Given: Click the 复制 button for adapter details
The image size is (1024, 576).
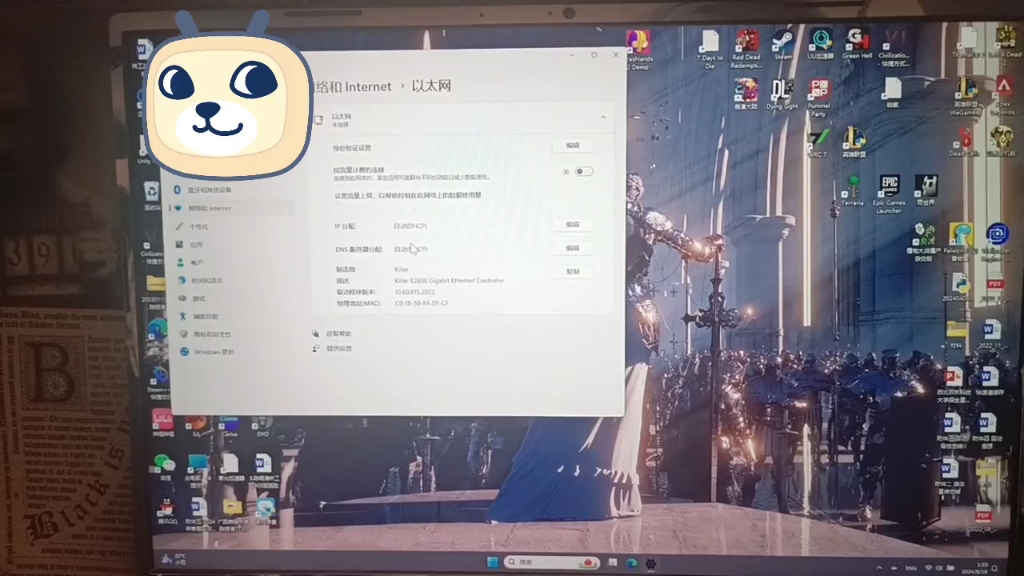Looking at the screenshot, I should pos(573,272).
